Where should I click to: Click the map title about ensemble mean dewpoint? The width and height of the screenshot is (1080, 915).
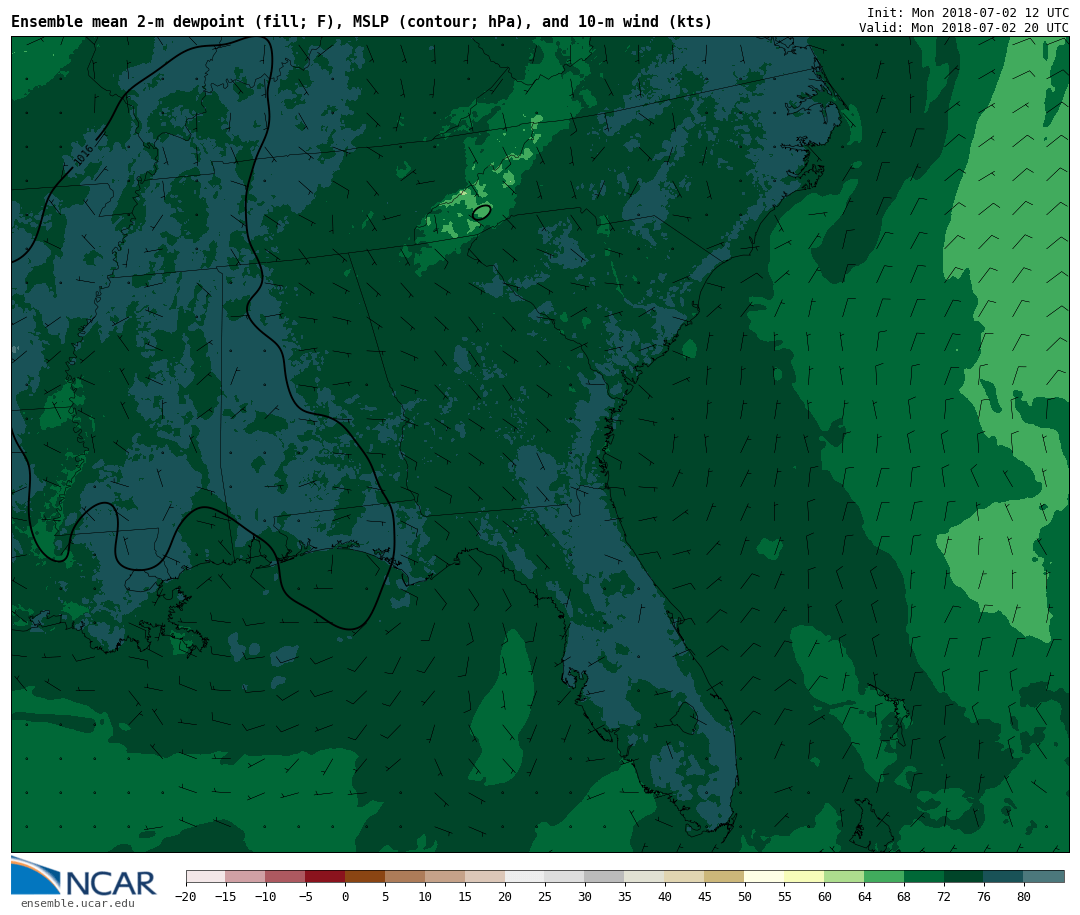[362, 22]
